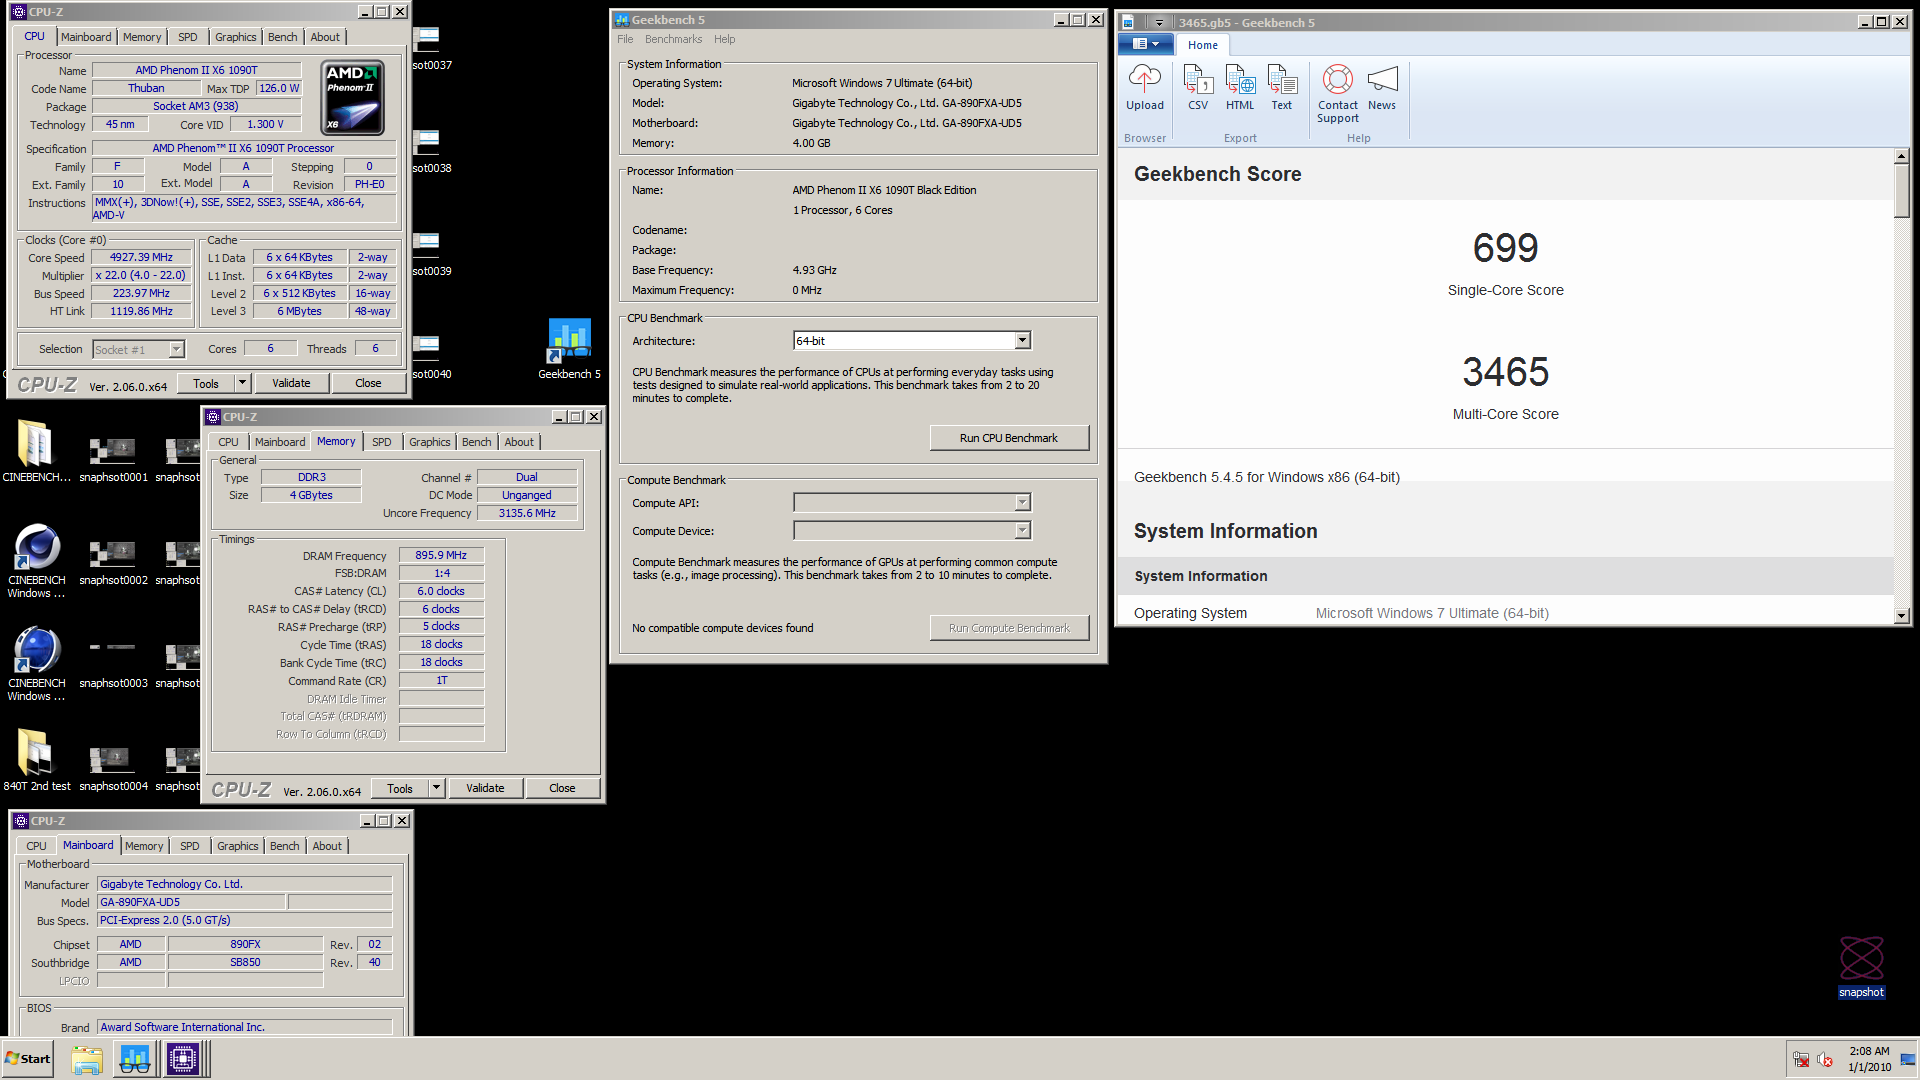Open snaphsot0004 desktop file

click(113, 768)
